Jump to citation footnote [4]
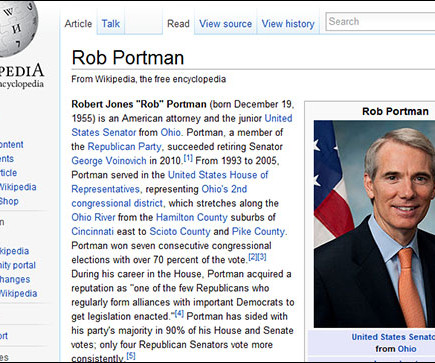 [179, 314]
